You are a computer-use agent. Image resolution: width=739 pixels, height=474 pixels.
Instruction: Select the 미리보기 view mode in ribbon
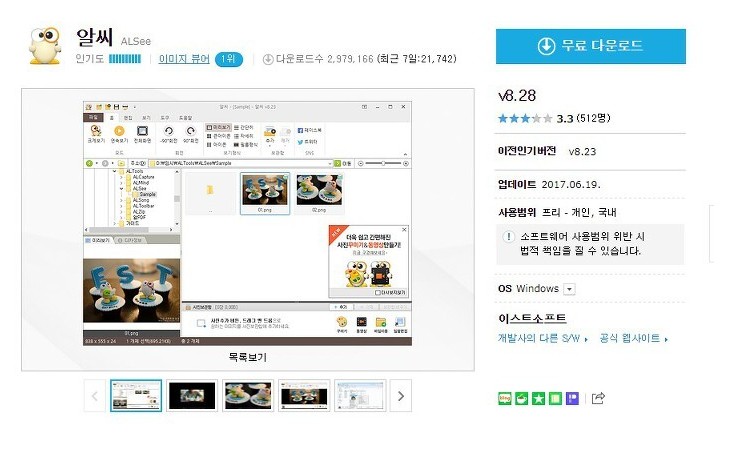click(x=219, y=127)
